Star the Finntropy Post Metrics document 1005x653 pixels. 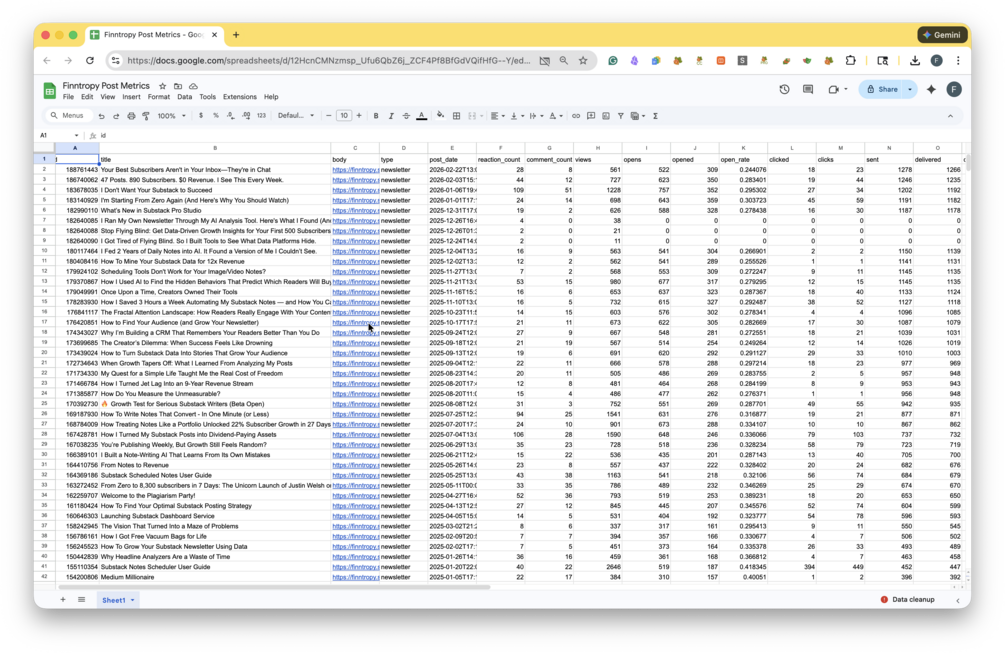[x=162, y=86]
